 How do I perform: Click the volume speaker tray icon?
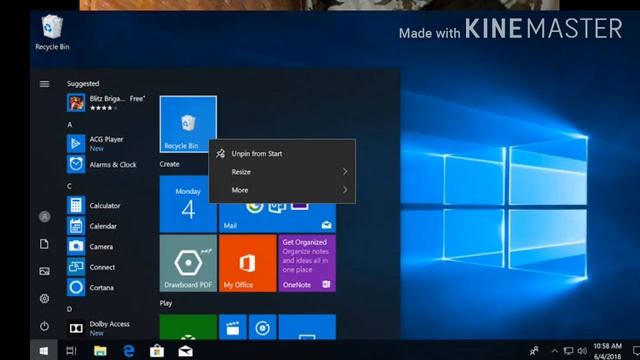click(x=582, y=351)
